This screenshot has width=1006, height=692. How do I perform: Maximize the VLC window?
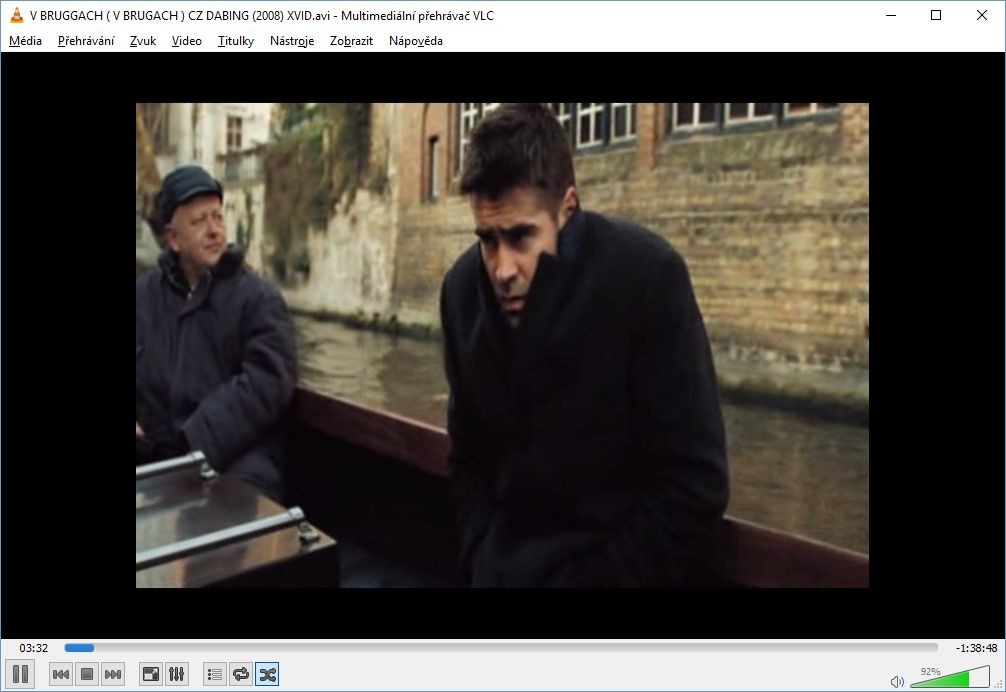(x=935, y=15)
